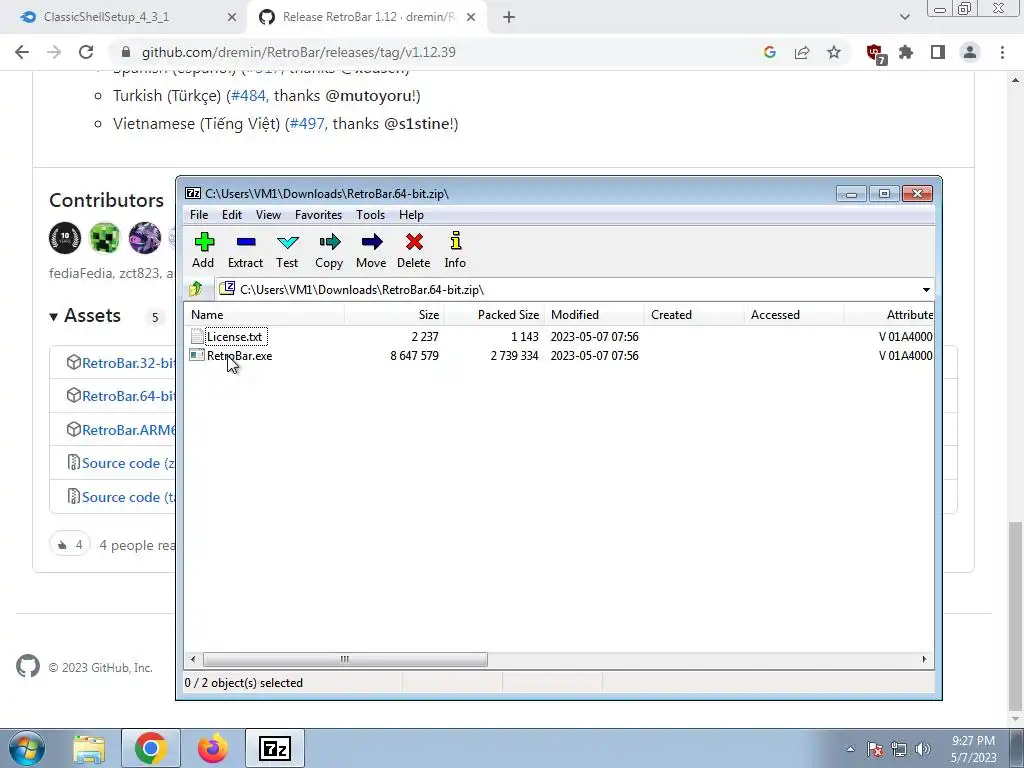Launch Firefox from the taskbar
This screenshot has width=1024, height=768.
pyautogui.click(x=213, y=748)
